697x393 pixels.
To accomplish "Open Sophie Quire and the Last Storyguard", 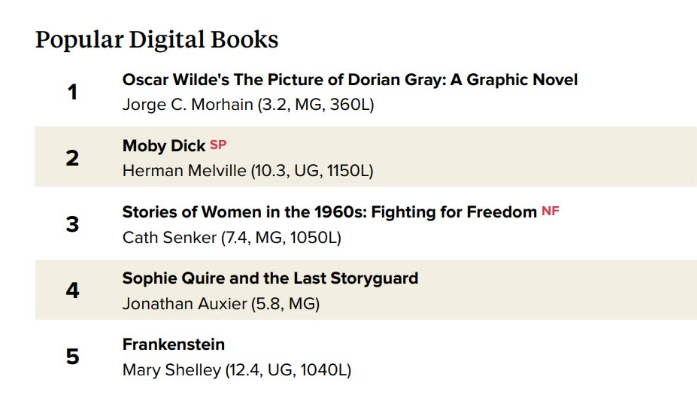I will (270, 278).
